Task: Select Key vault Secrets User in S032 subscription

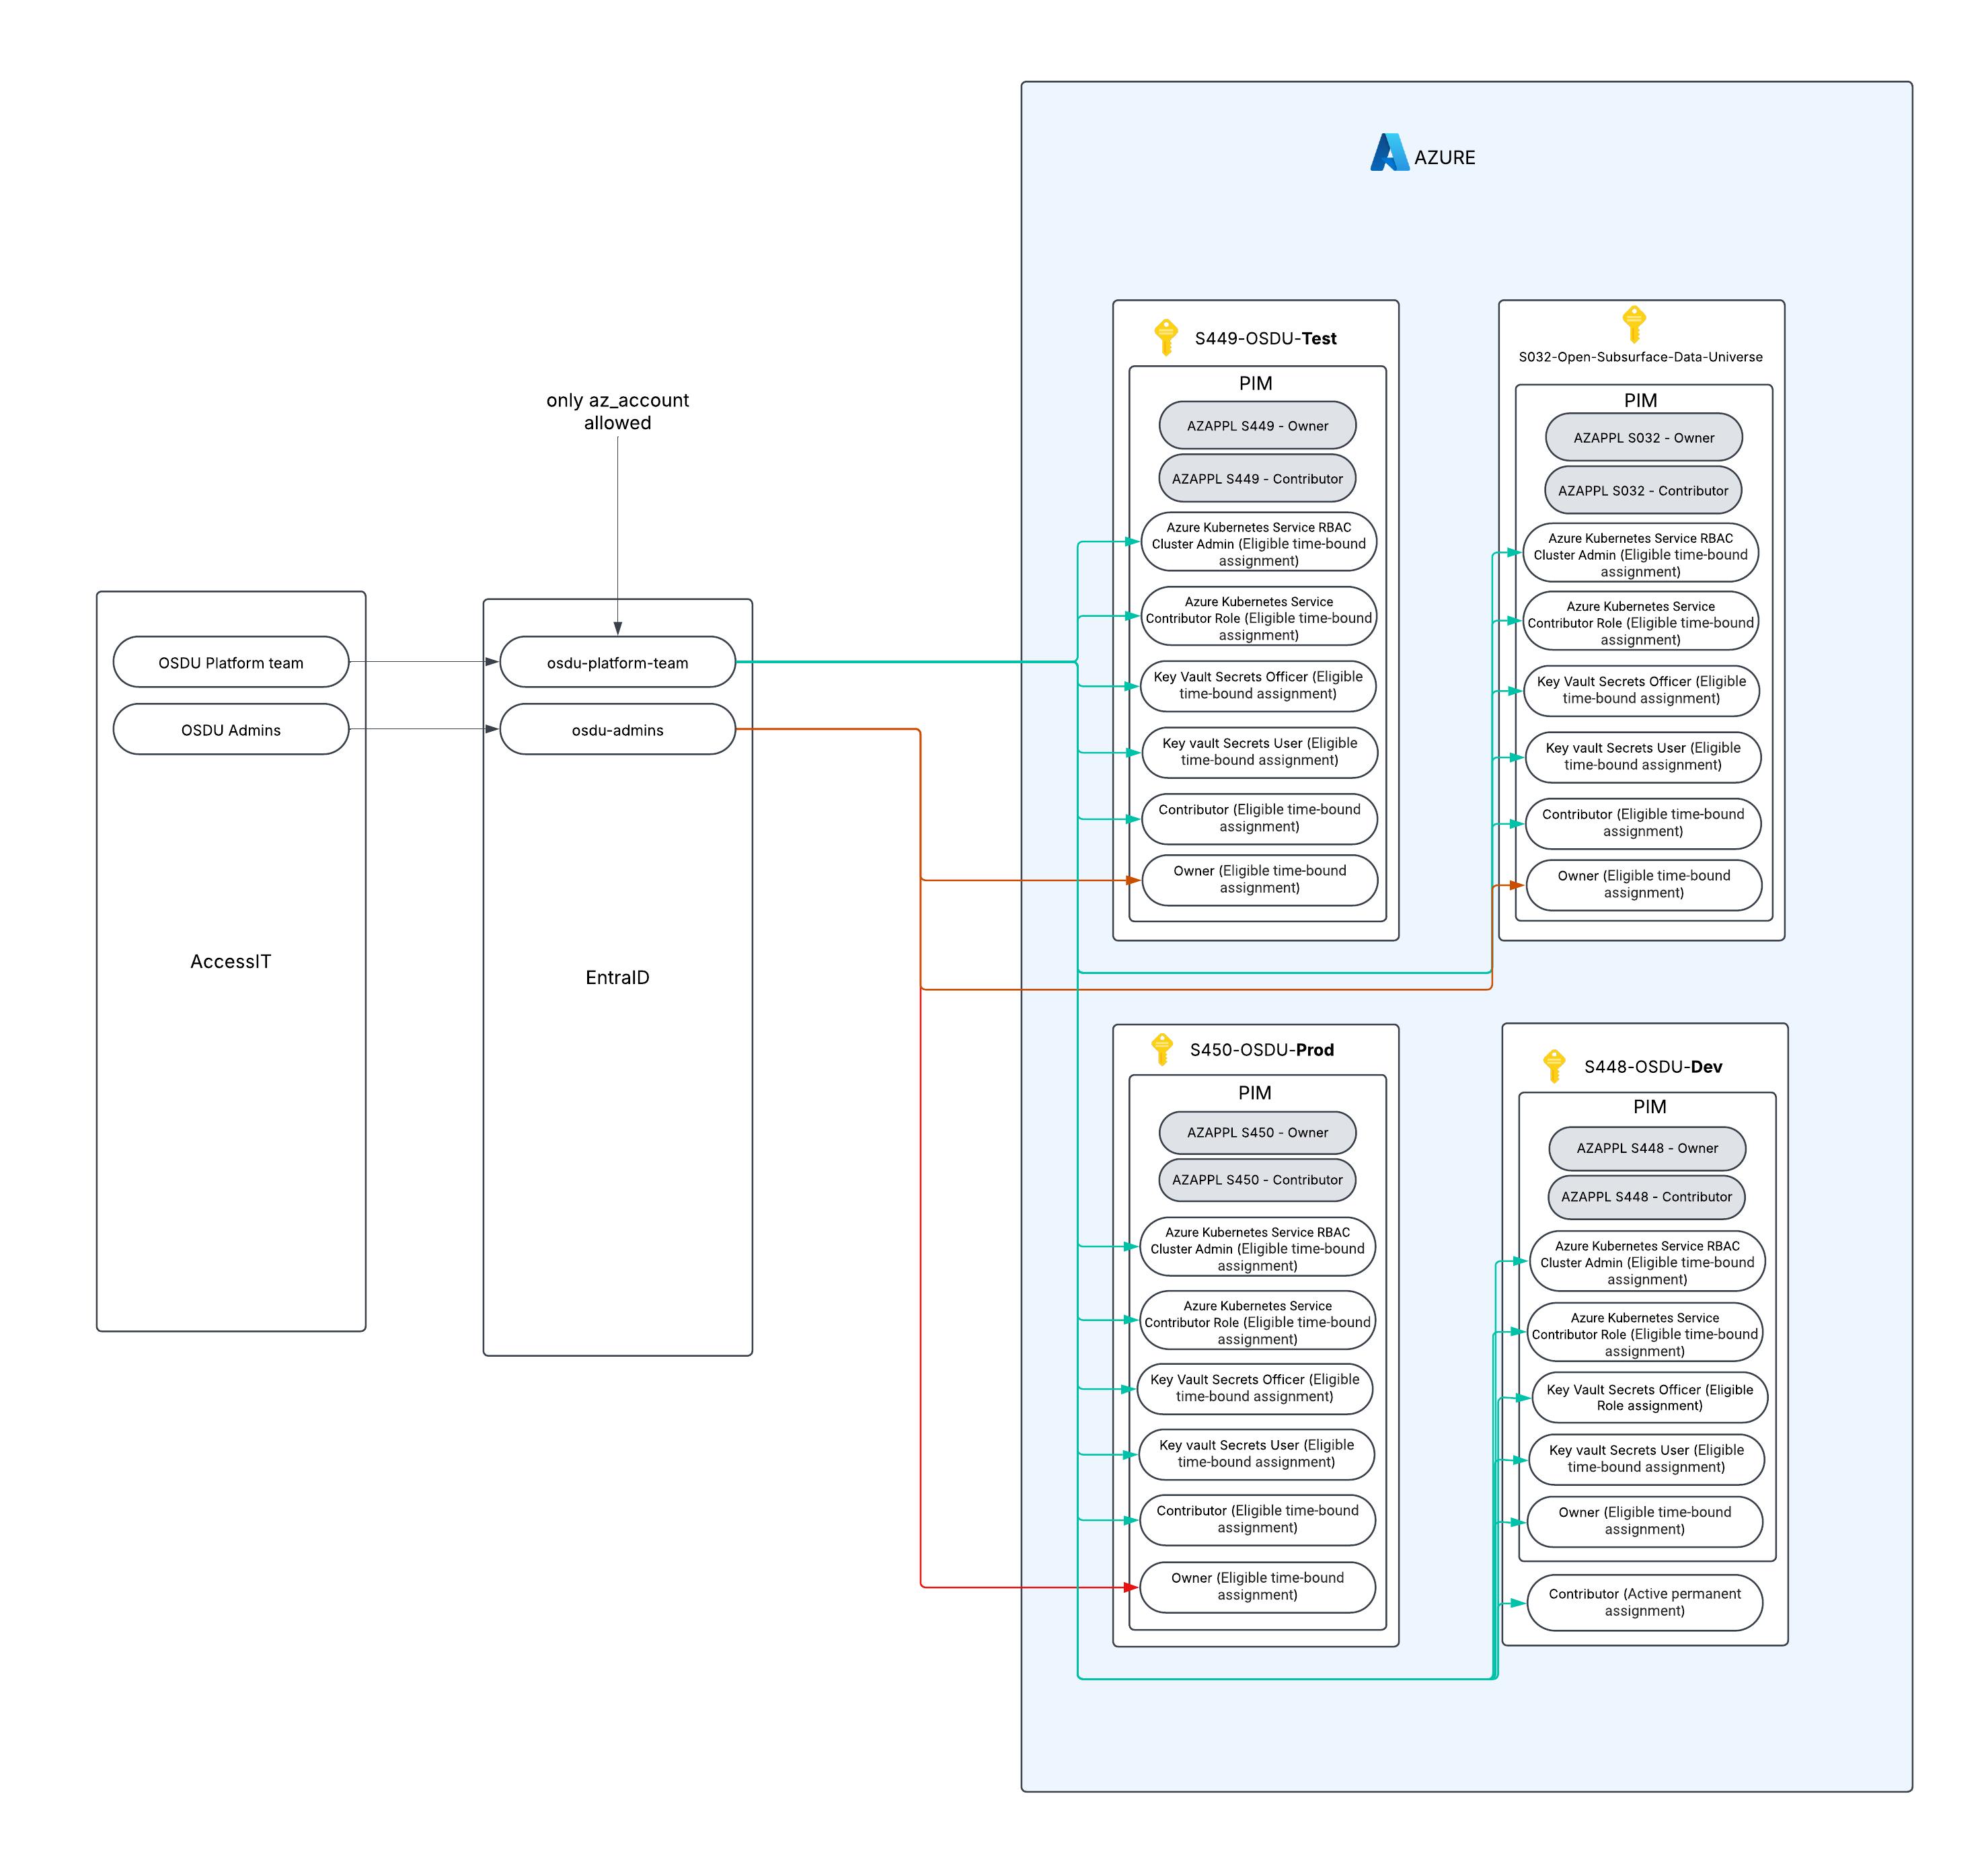Action: point(1644,757)
